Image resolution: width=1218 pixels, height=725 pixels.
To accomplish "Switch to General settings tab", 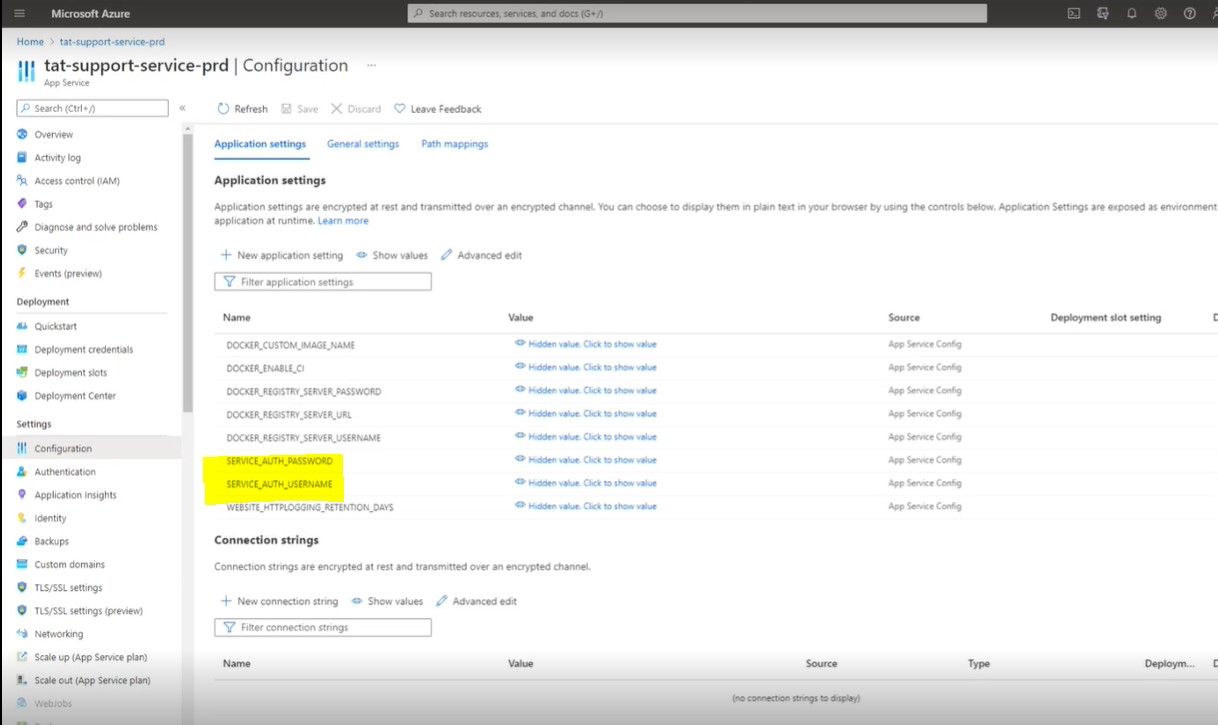I will [x=363, y=144].
